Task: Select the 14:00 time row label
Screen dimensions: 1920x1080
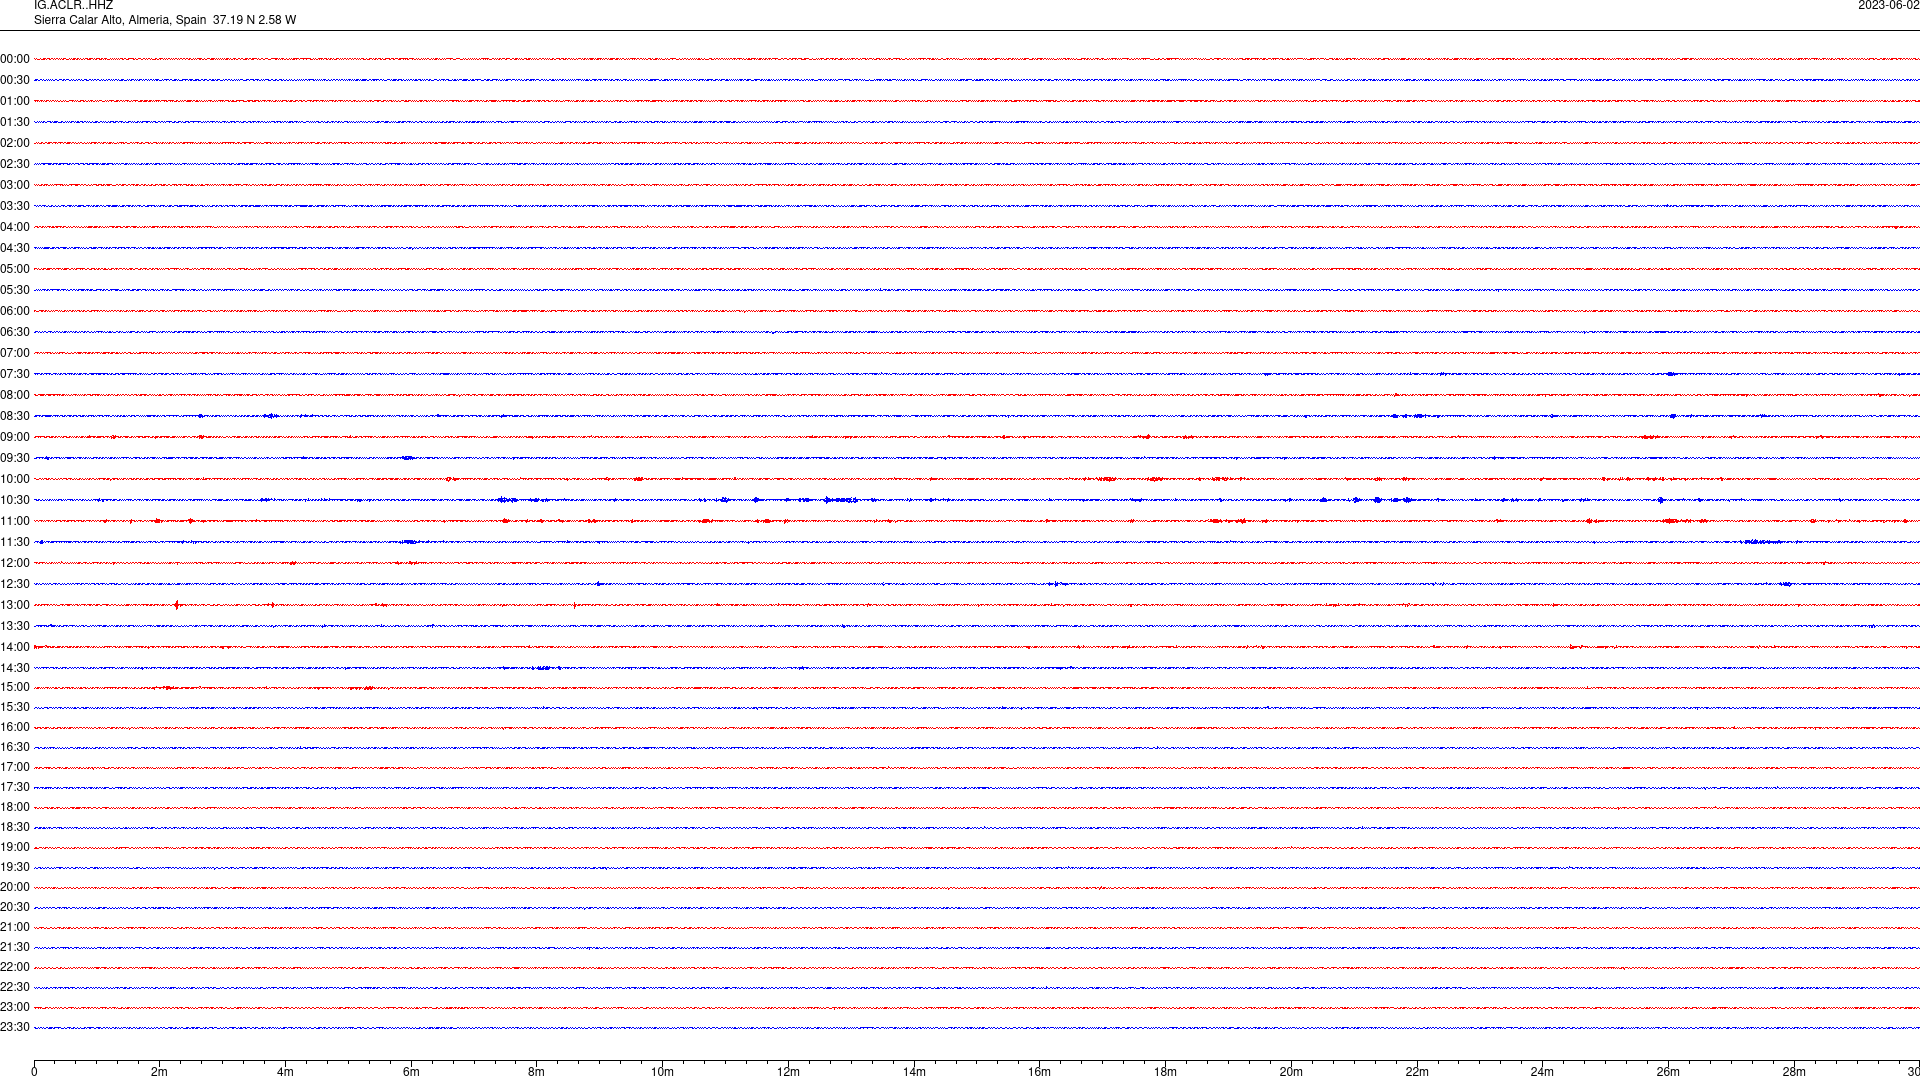Action: click(15, 647)
